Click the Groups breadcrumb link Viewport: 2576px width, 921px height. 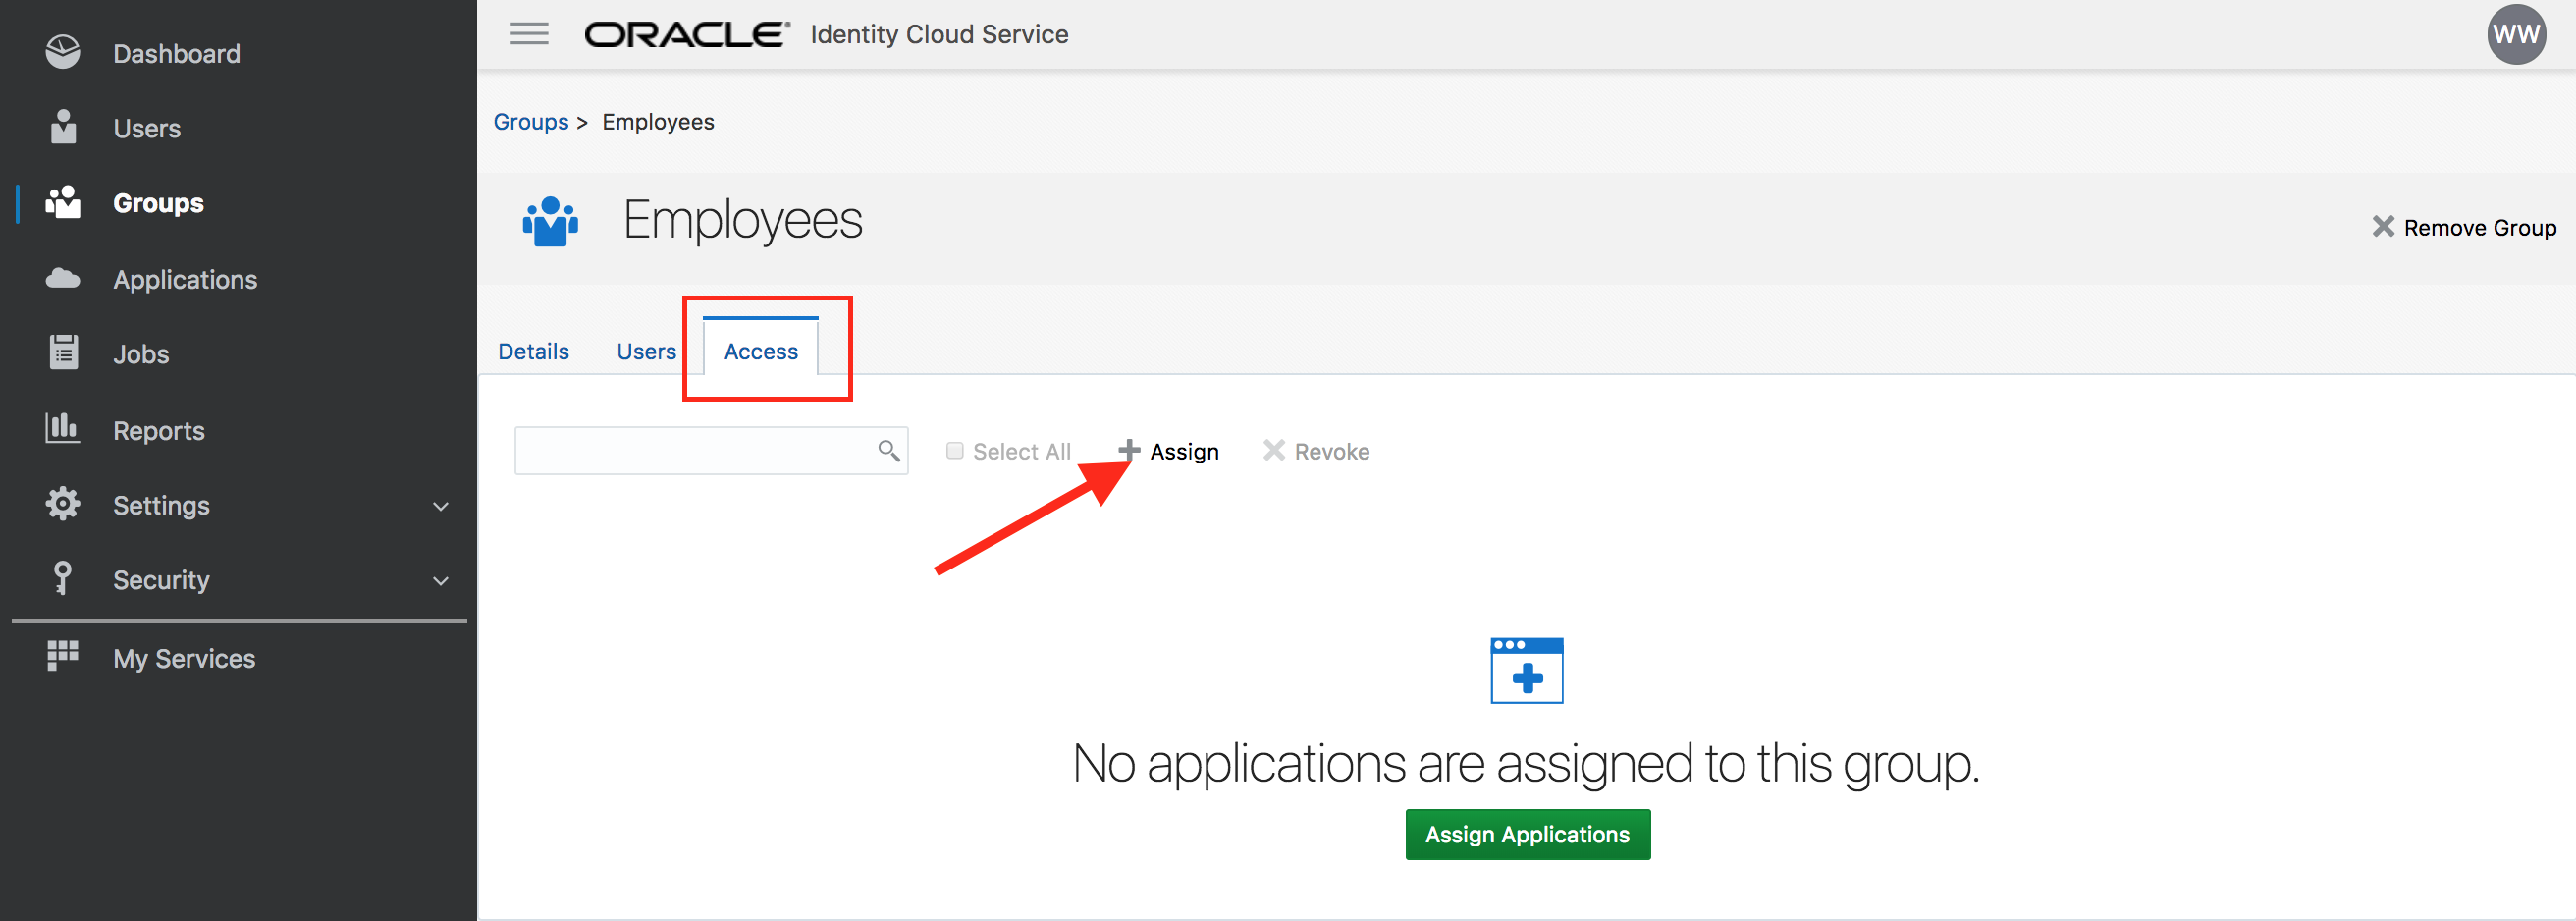click(x=530, y=122)
